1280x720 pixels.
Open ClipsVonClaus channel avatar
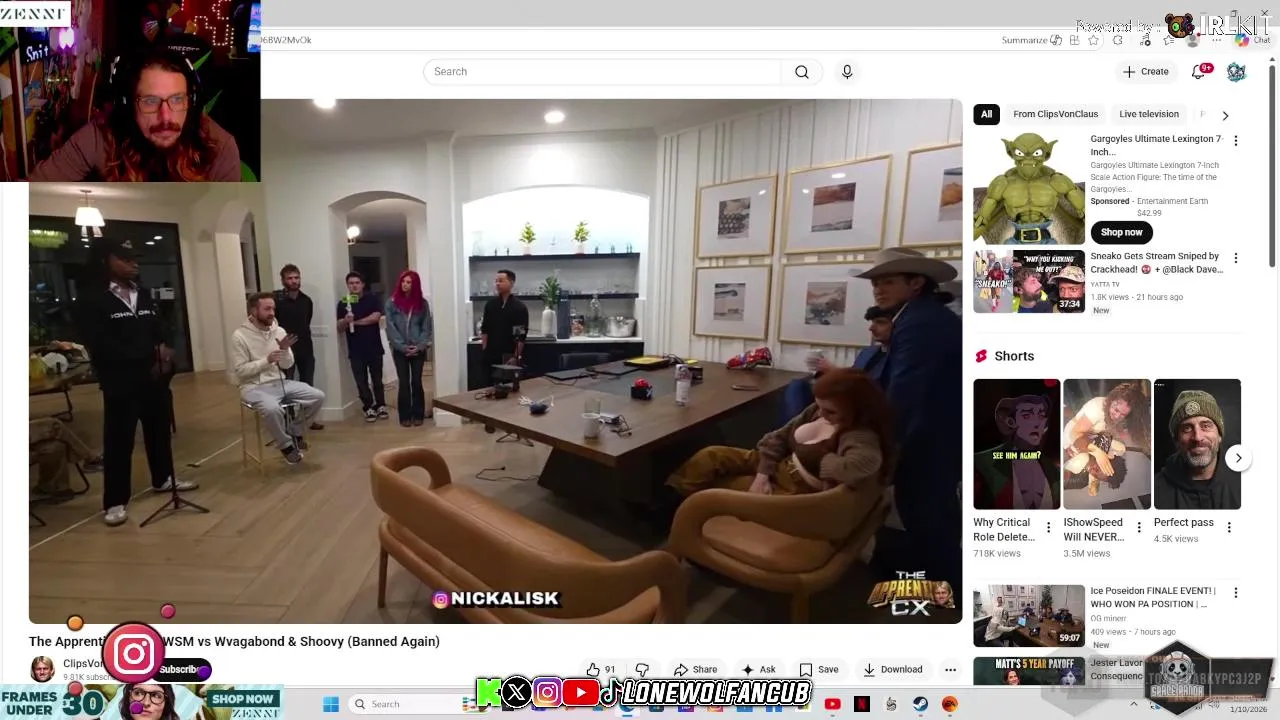(42, 669)
